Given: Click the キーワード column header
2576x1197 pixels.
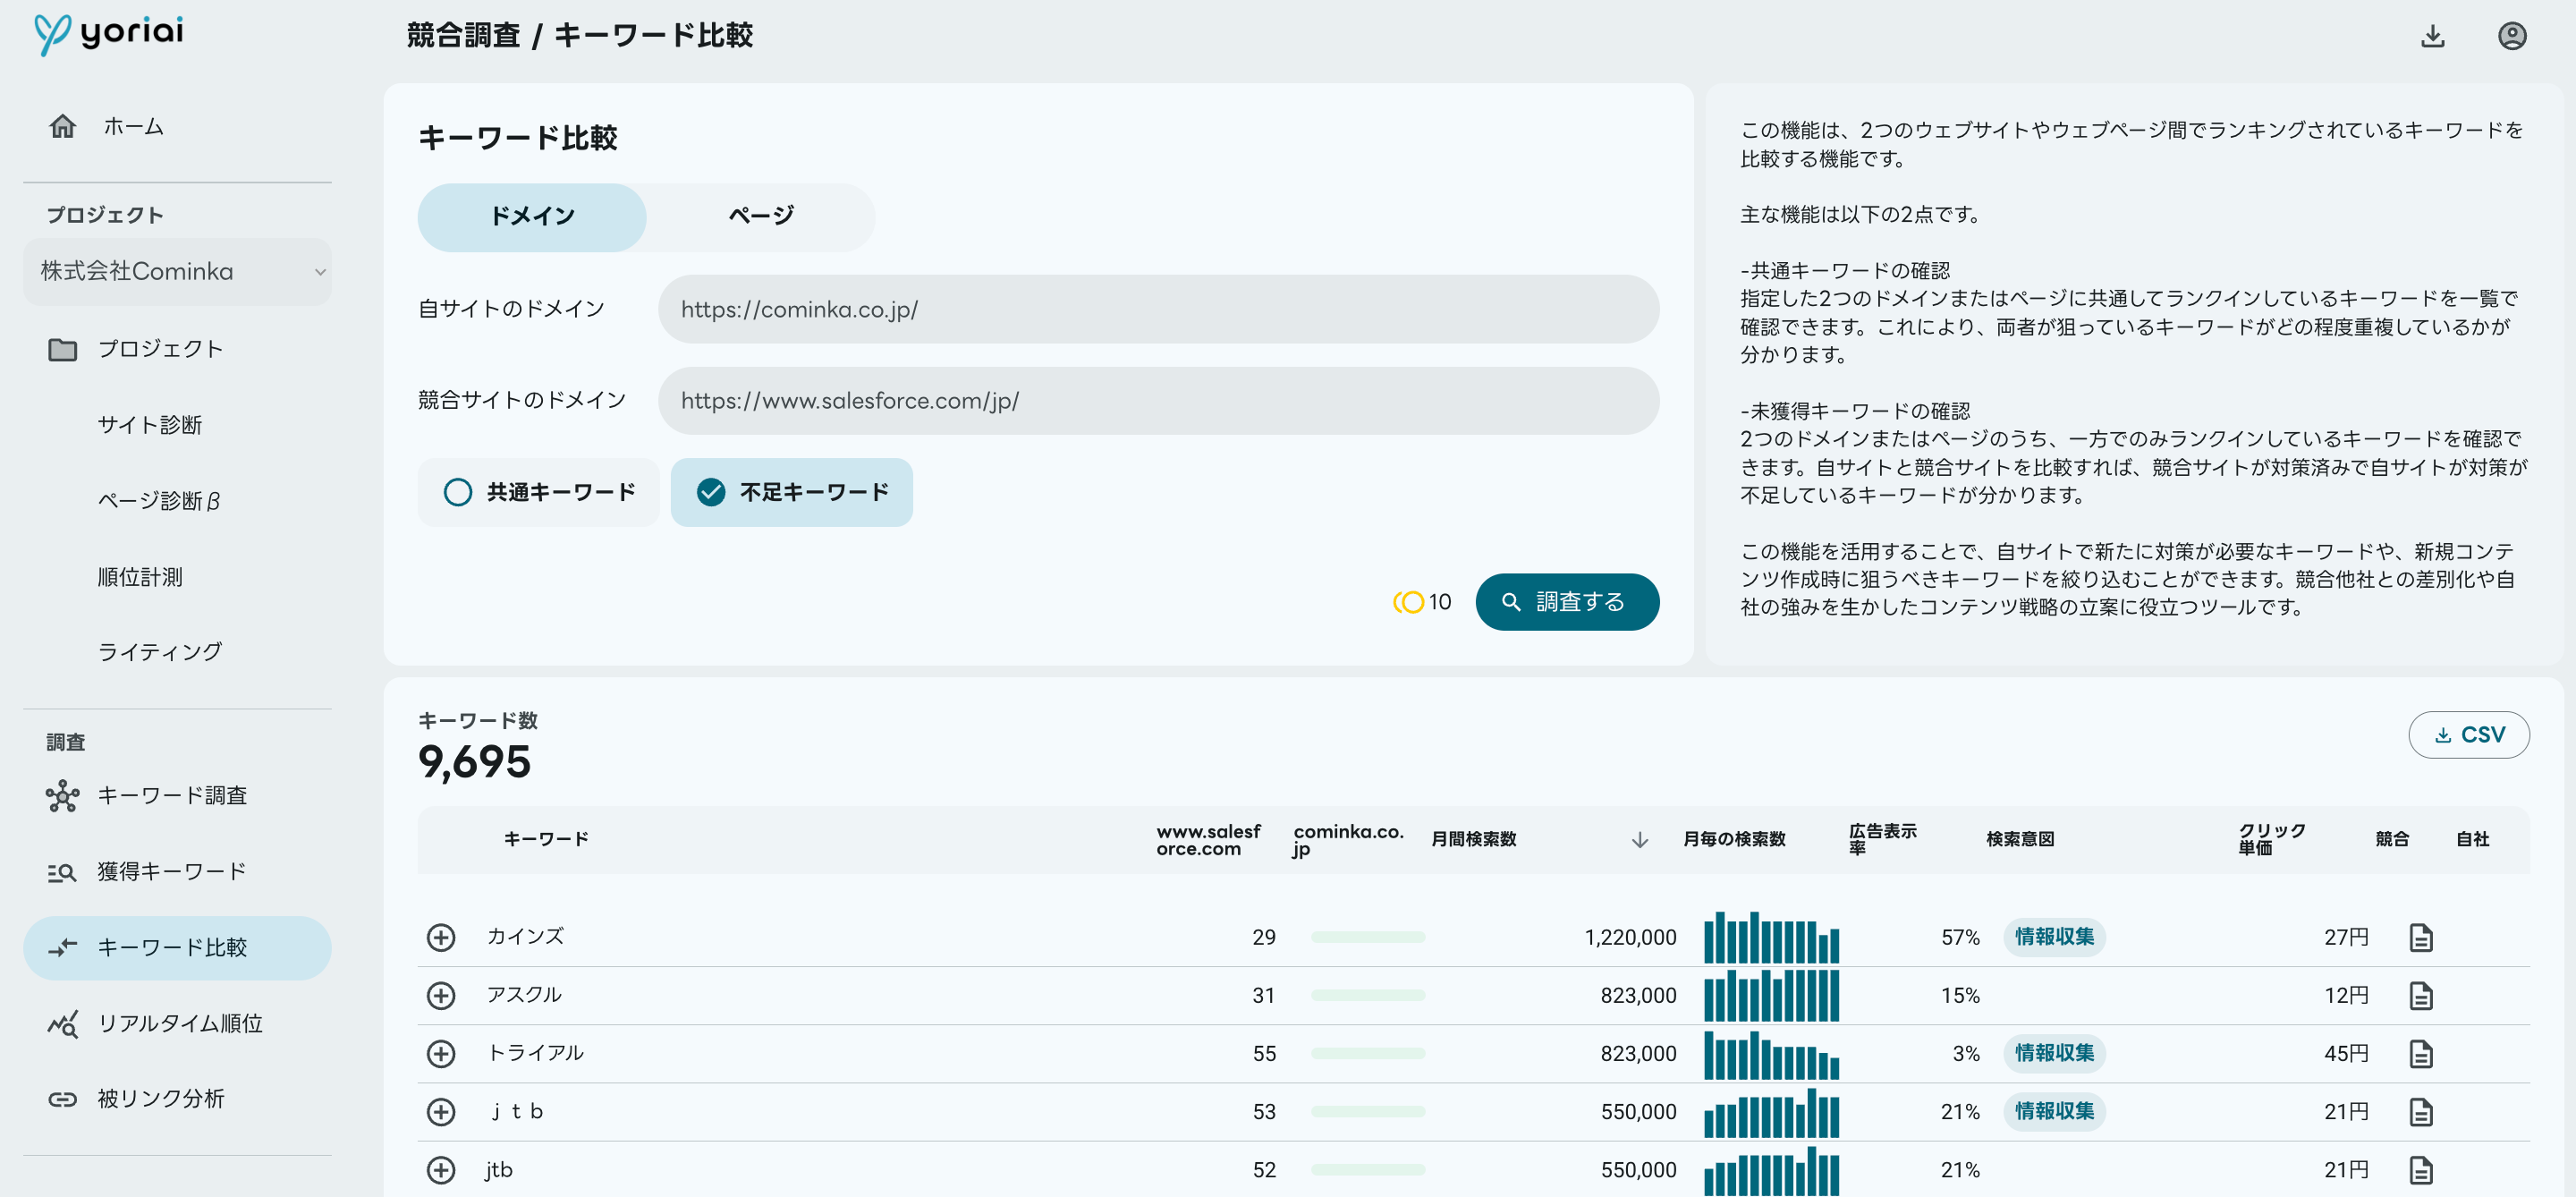Looking at the screenshot, I should tap(546, 839).
